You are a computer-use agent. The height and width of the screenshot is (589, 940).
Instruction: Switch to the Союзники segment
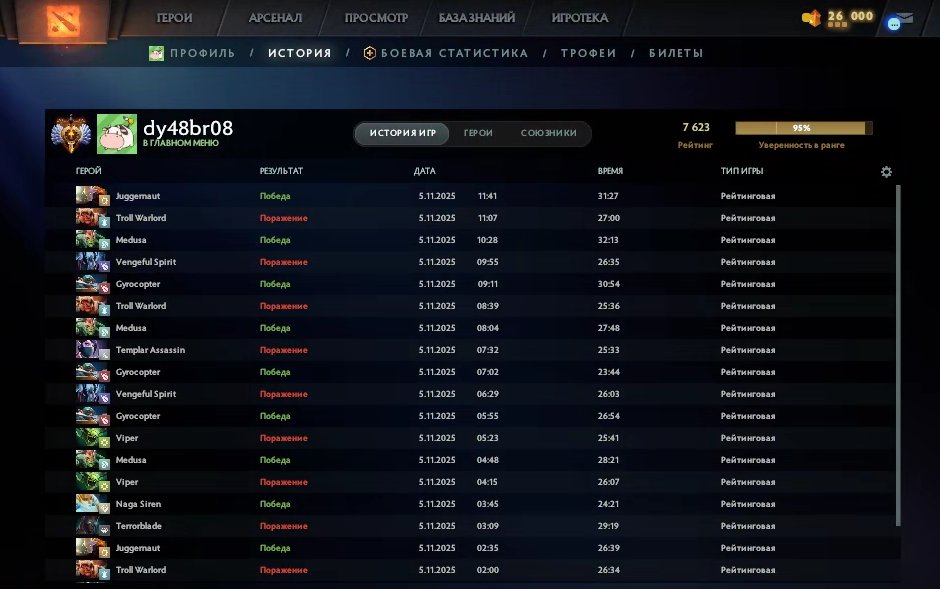548,134
